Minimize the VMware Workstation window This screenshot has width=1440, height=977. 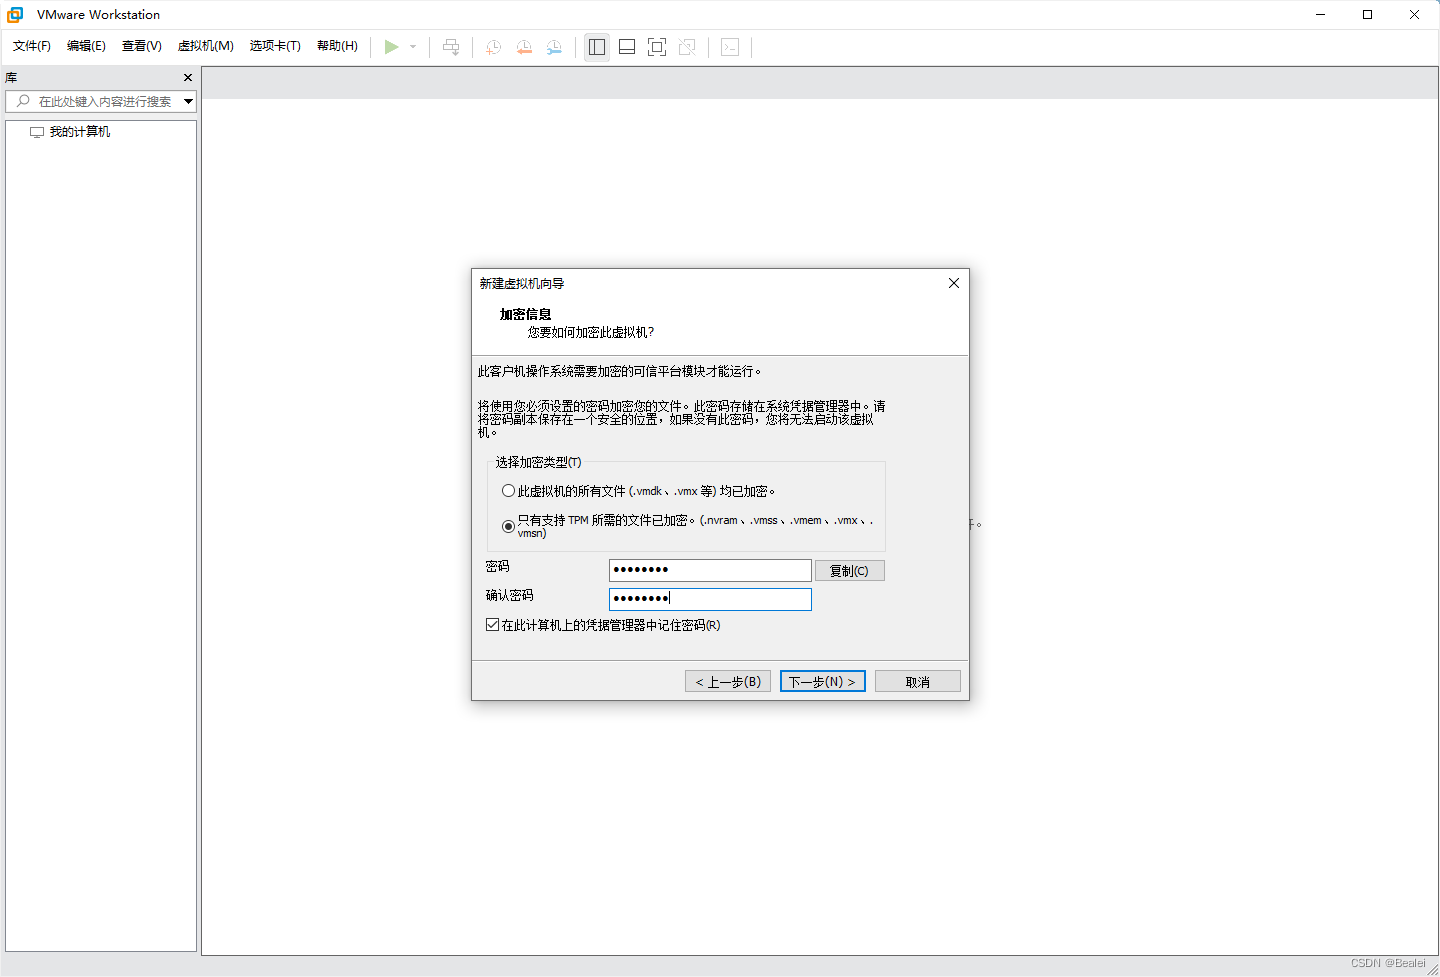click(x=1321, y=15)
